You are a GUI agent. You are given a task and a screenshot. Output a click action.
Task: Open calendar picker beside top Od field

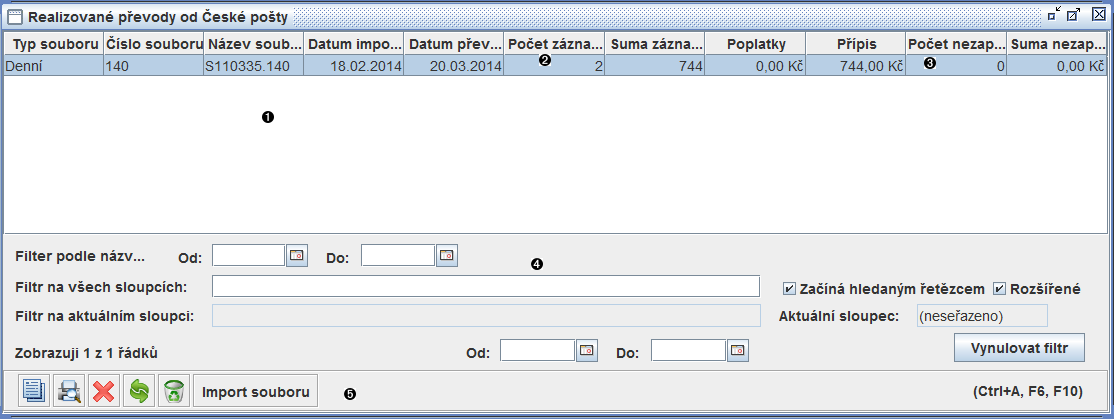[297, 256]
